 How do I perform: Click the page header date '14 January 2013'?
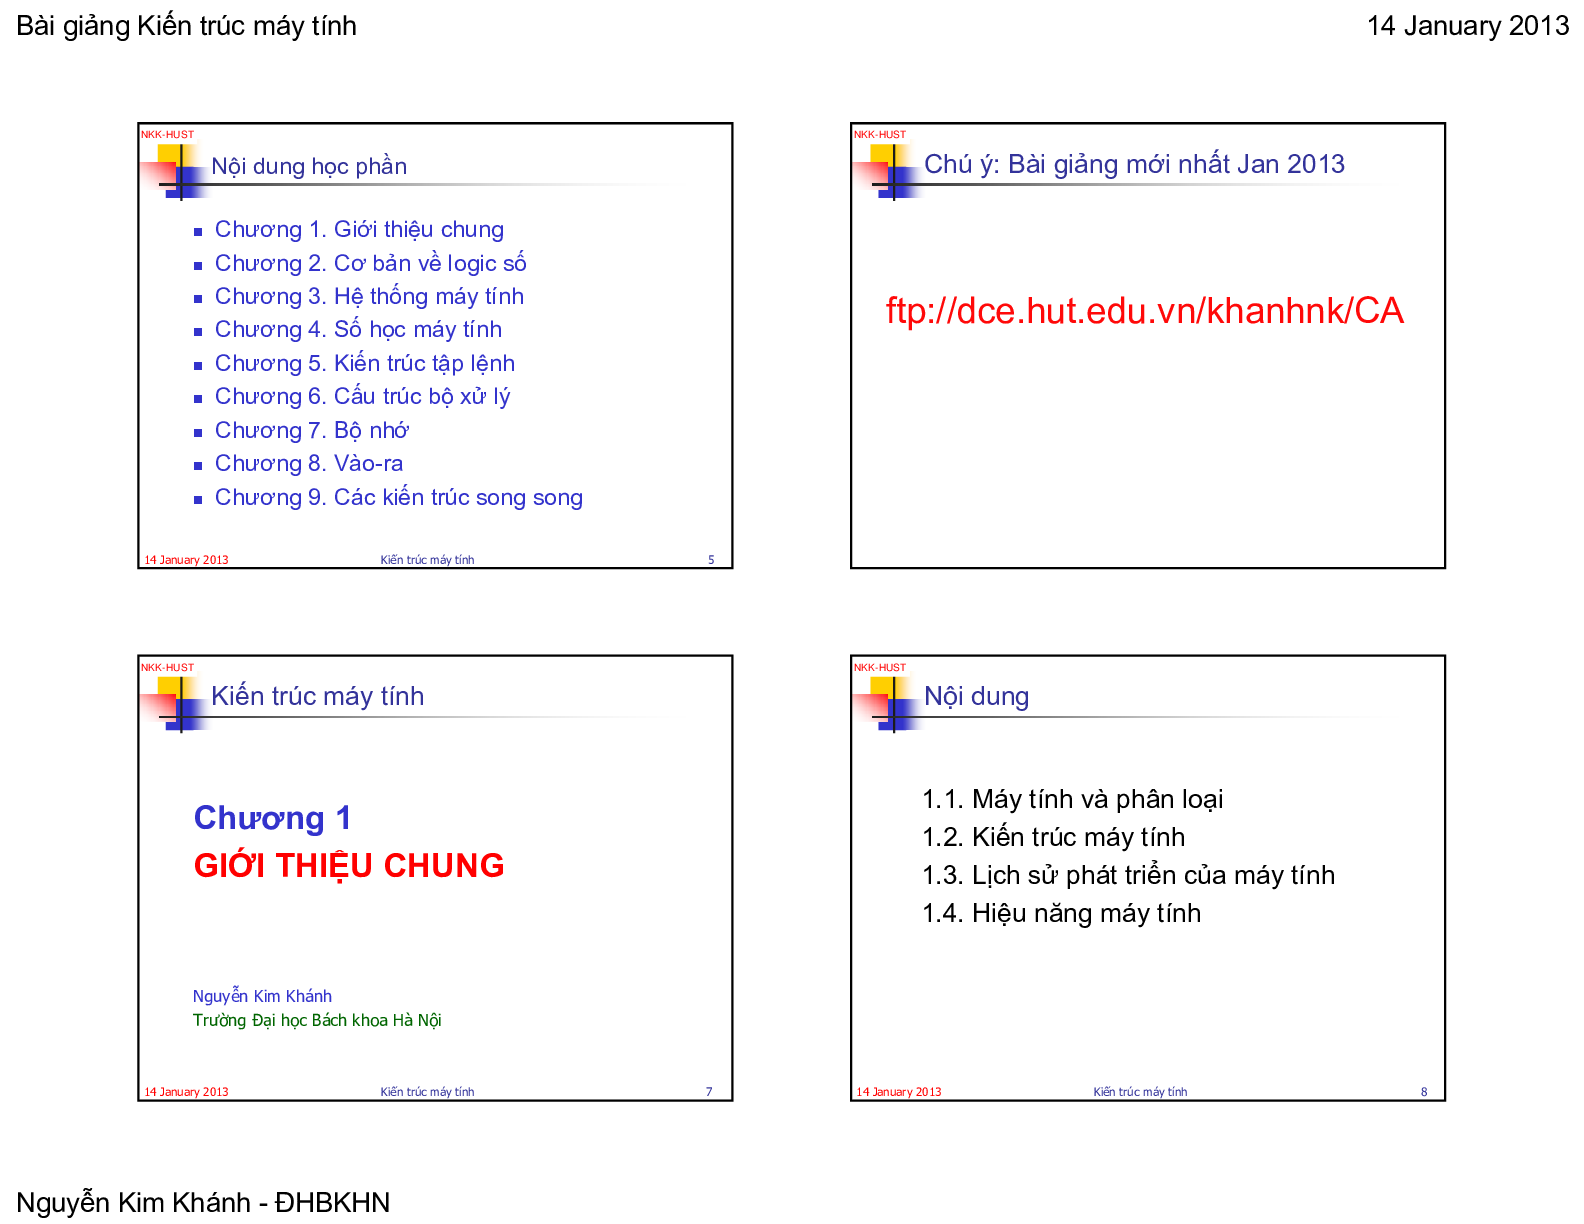1467,26
